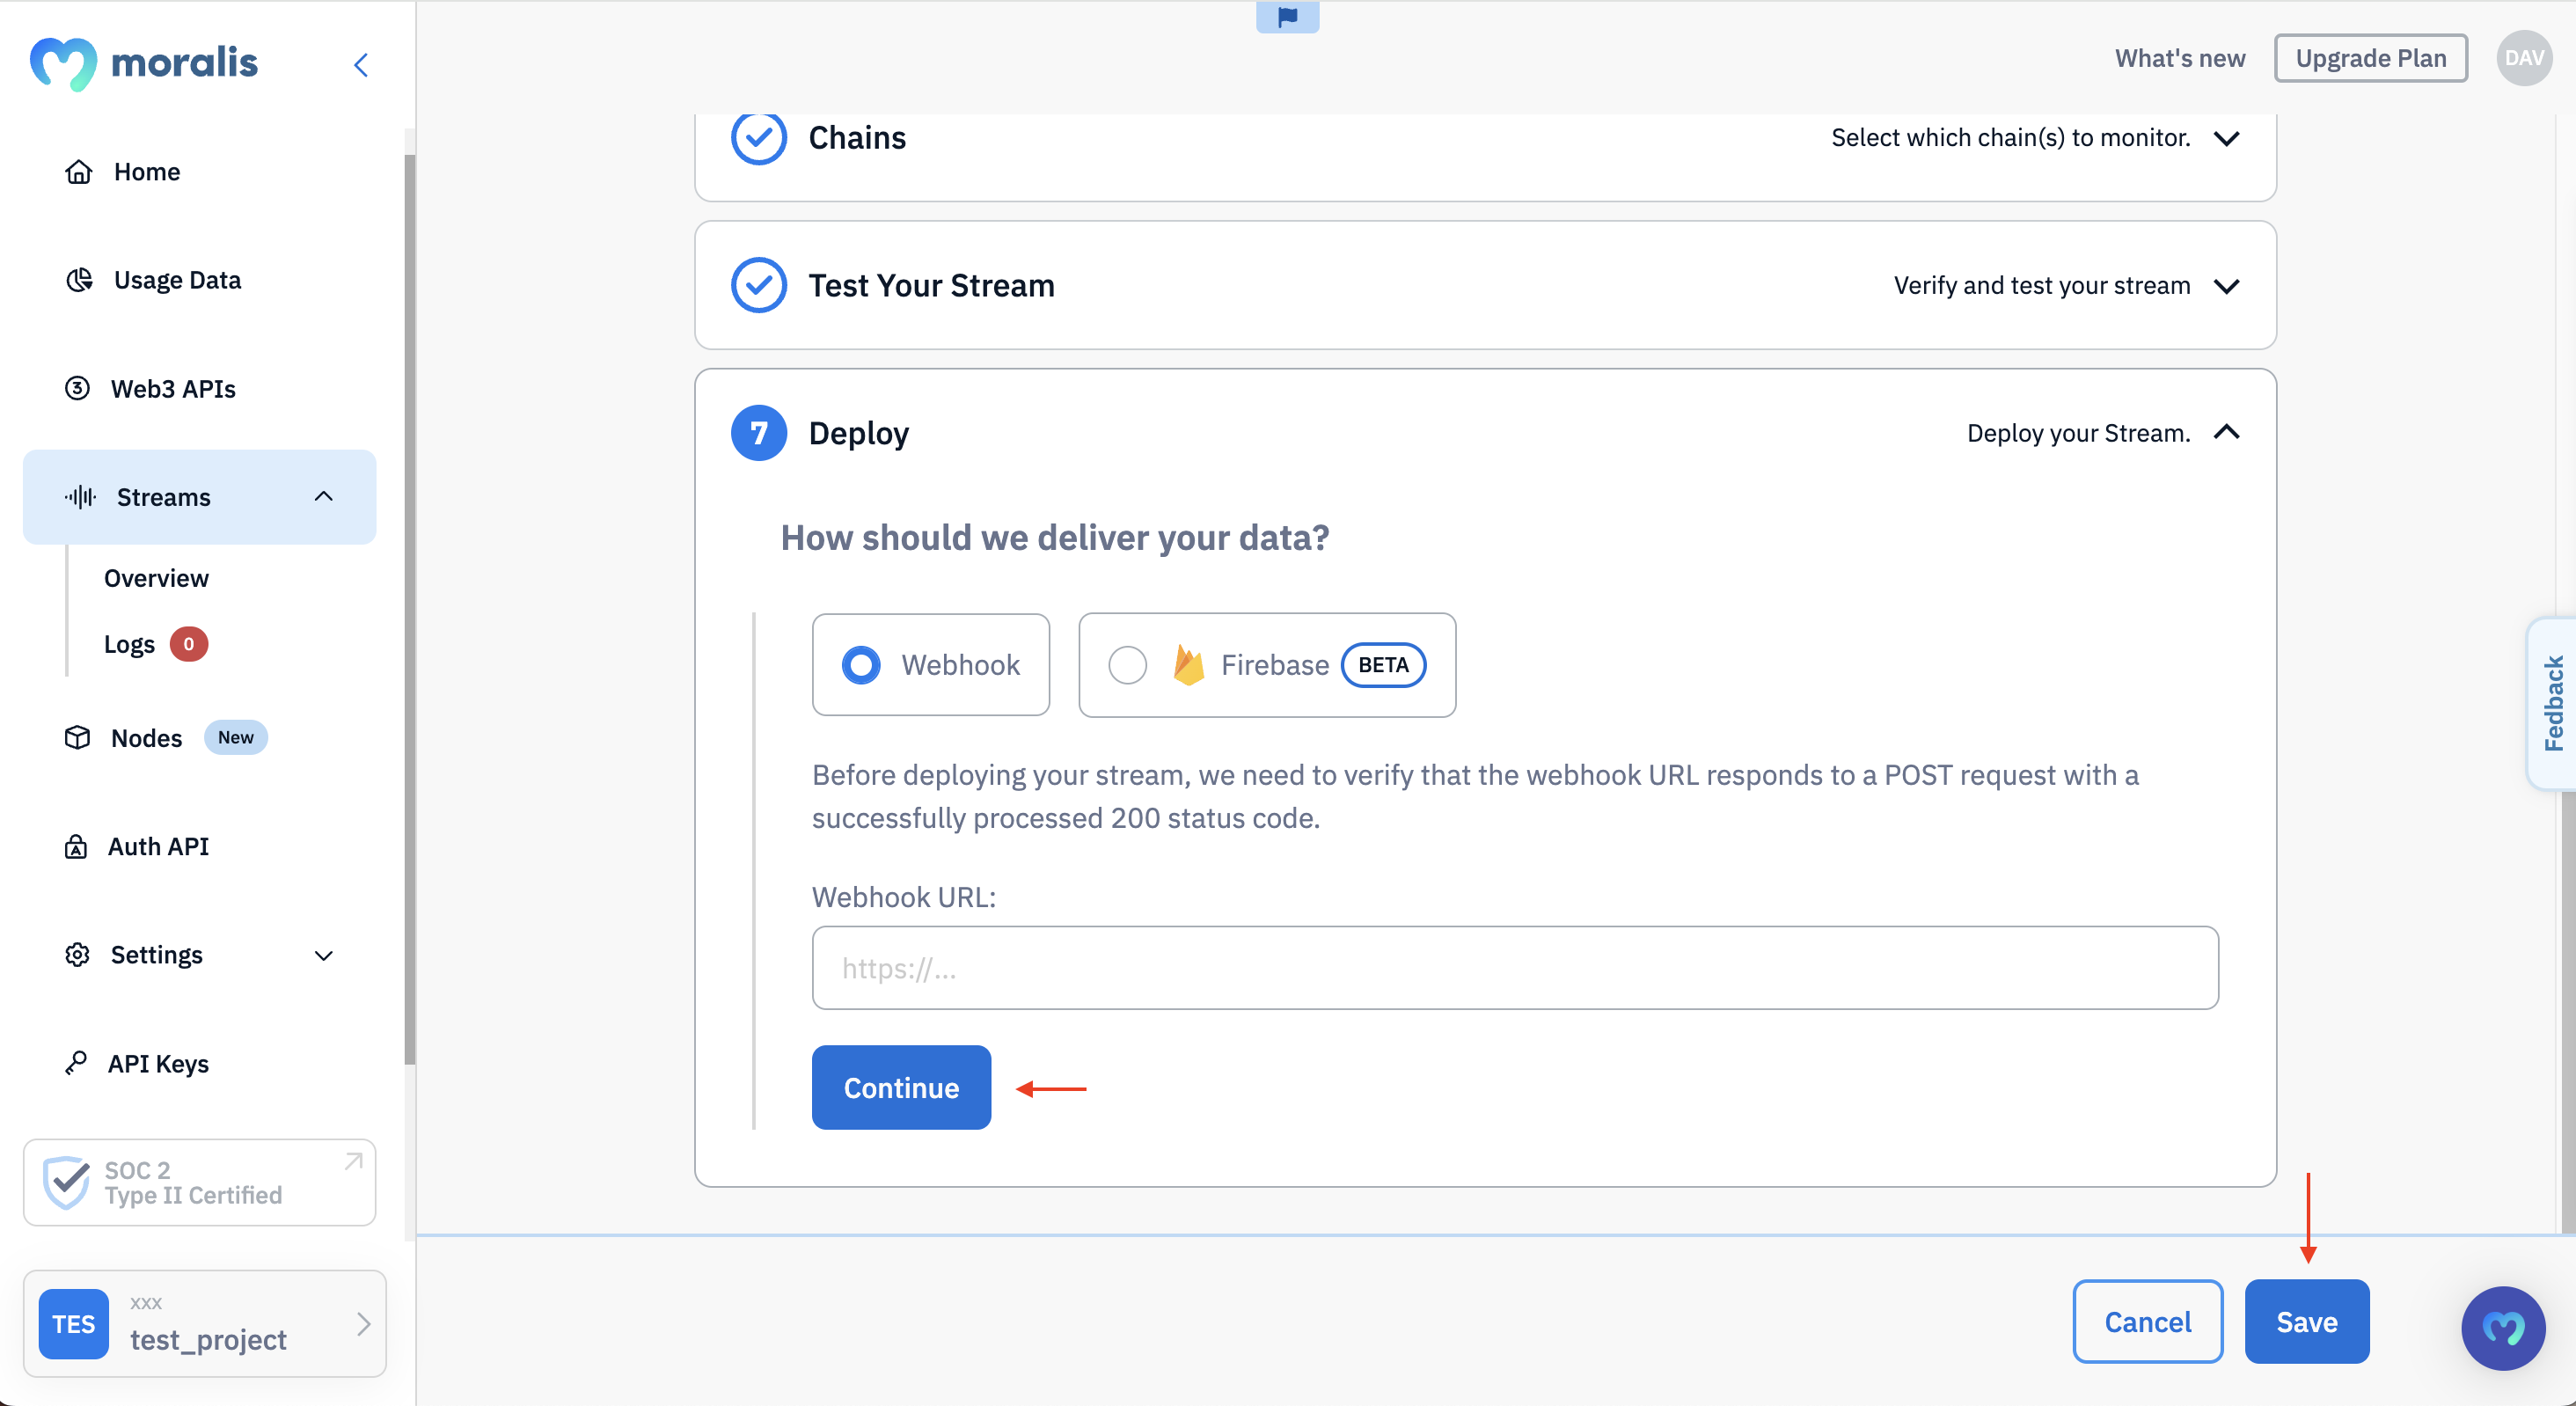This screenshot has width=2576, height=1406.
Task: Click the "How should we deliver your data?" heading
Action: click(1055, 538)
